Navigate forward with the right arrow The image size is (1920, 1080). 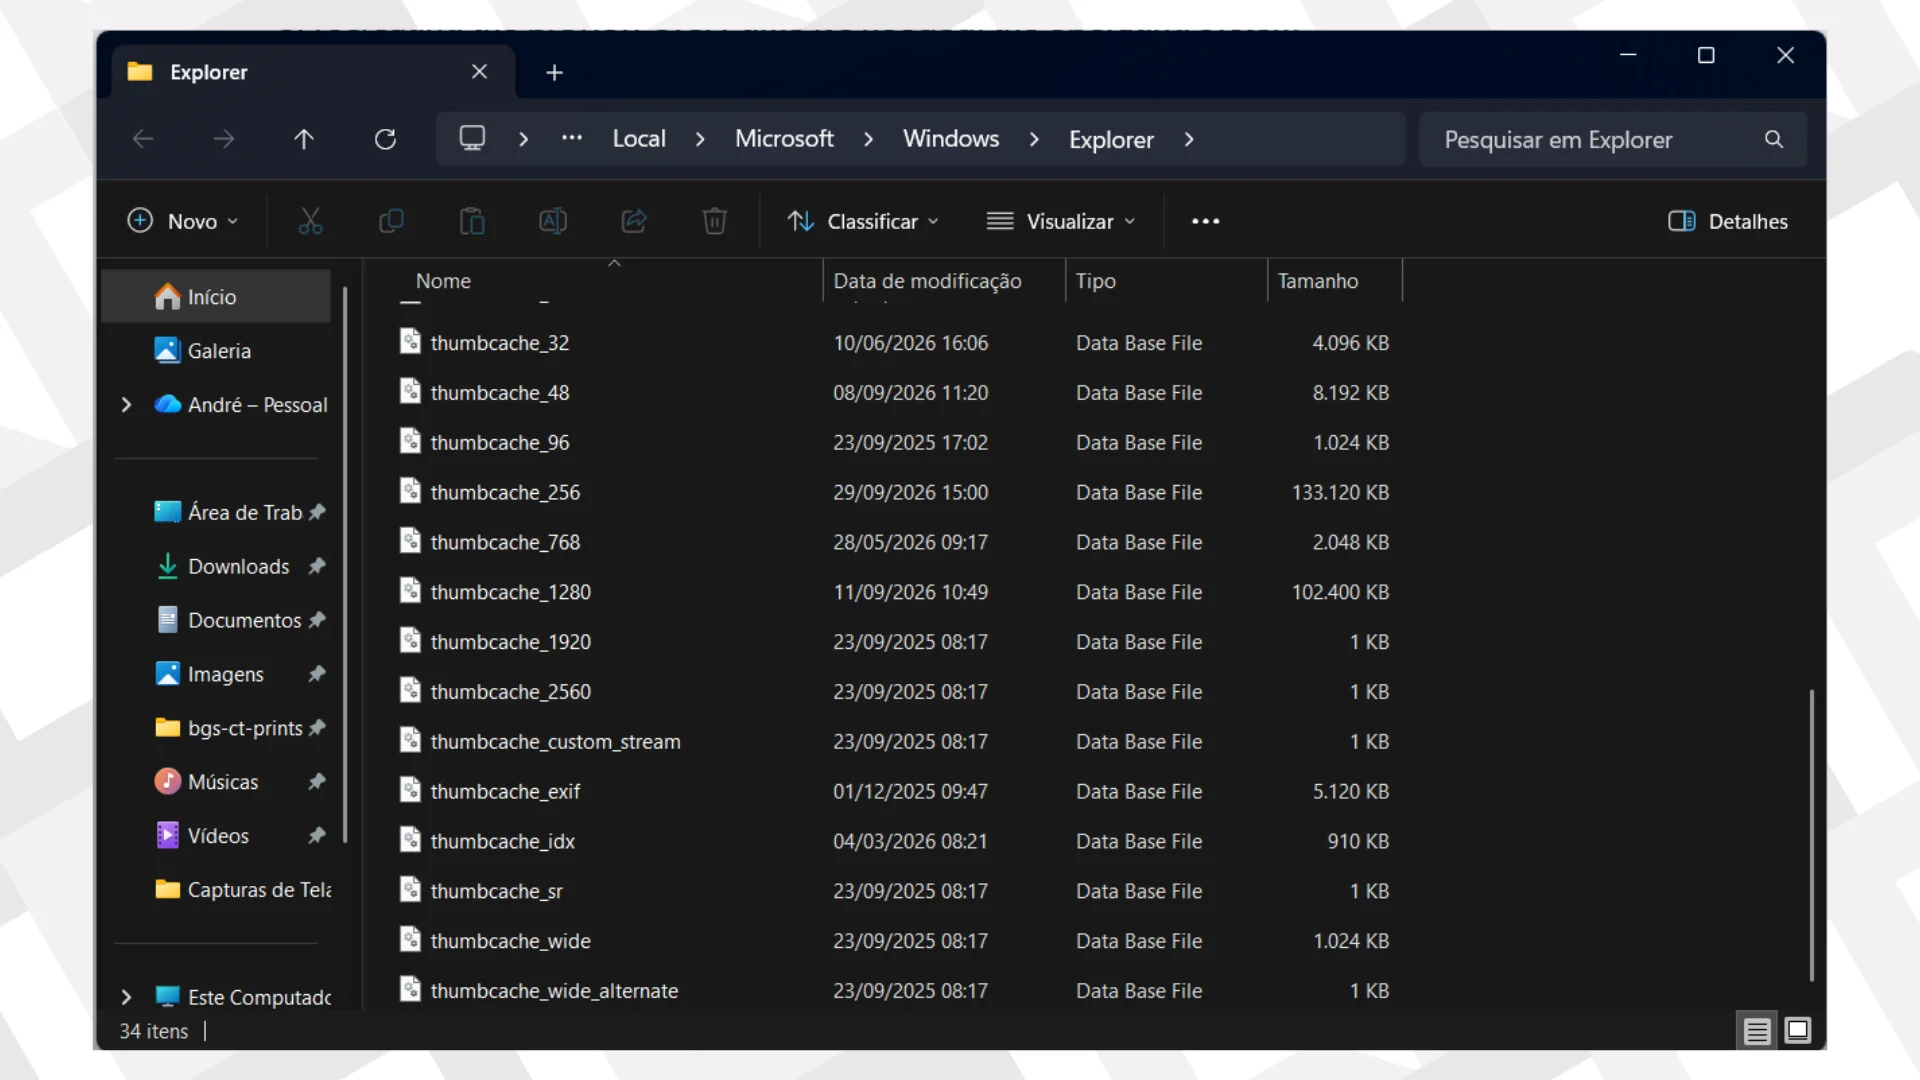[x=224, y=139]
